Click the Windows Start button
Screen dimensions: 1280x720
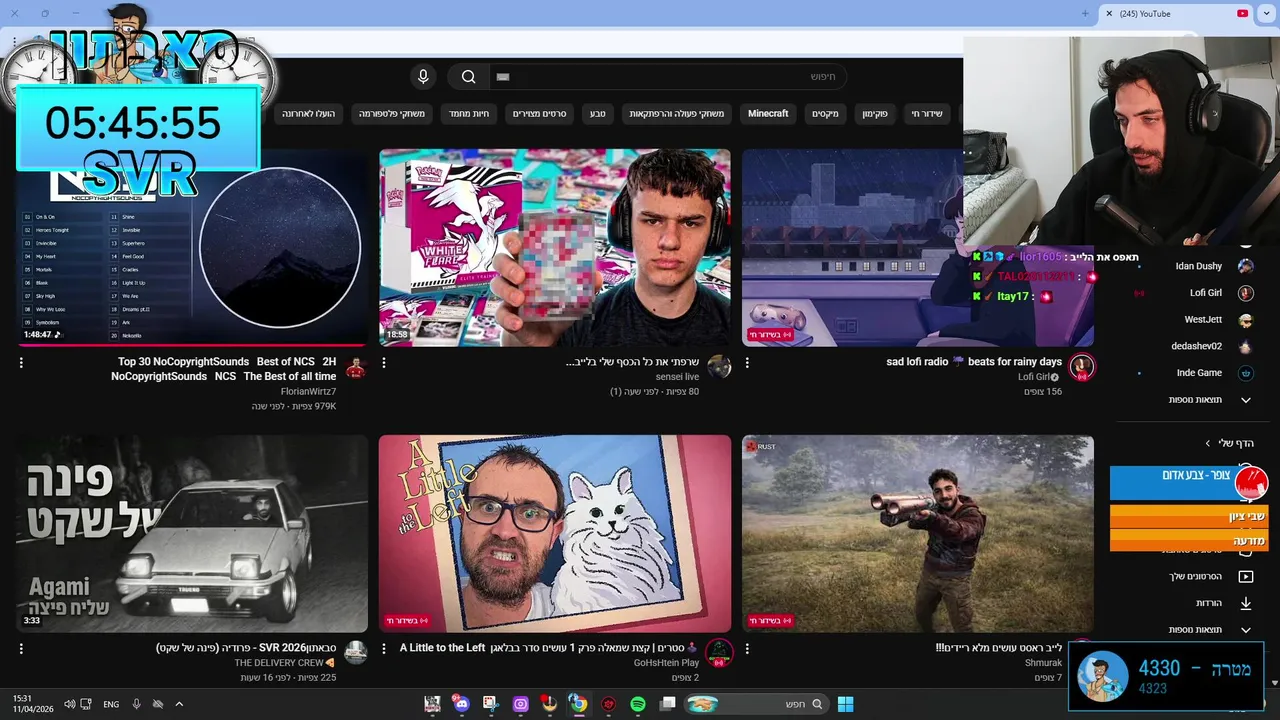(x=845, y=704)
